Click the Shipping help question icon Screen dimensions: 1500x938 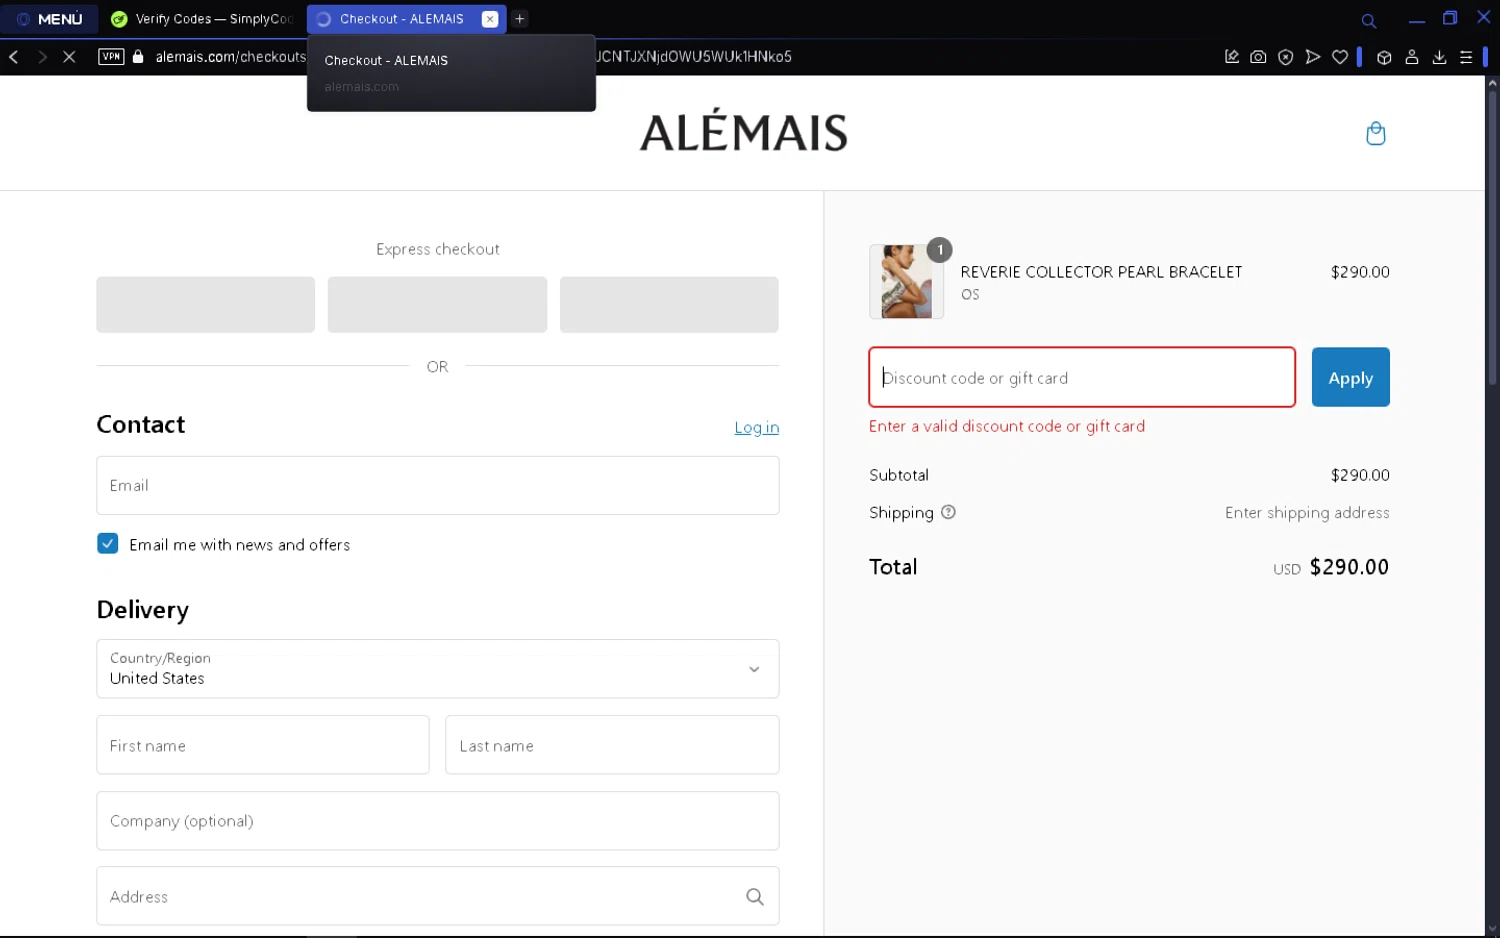click(948, 512)
